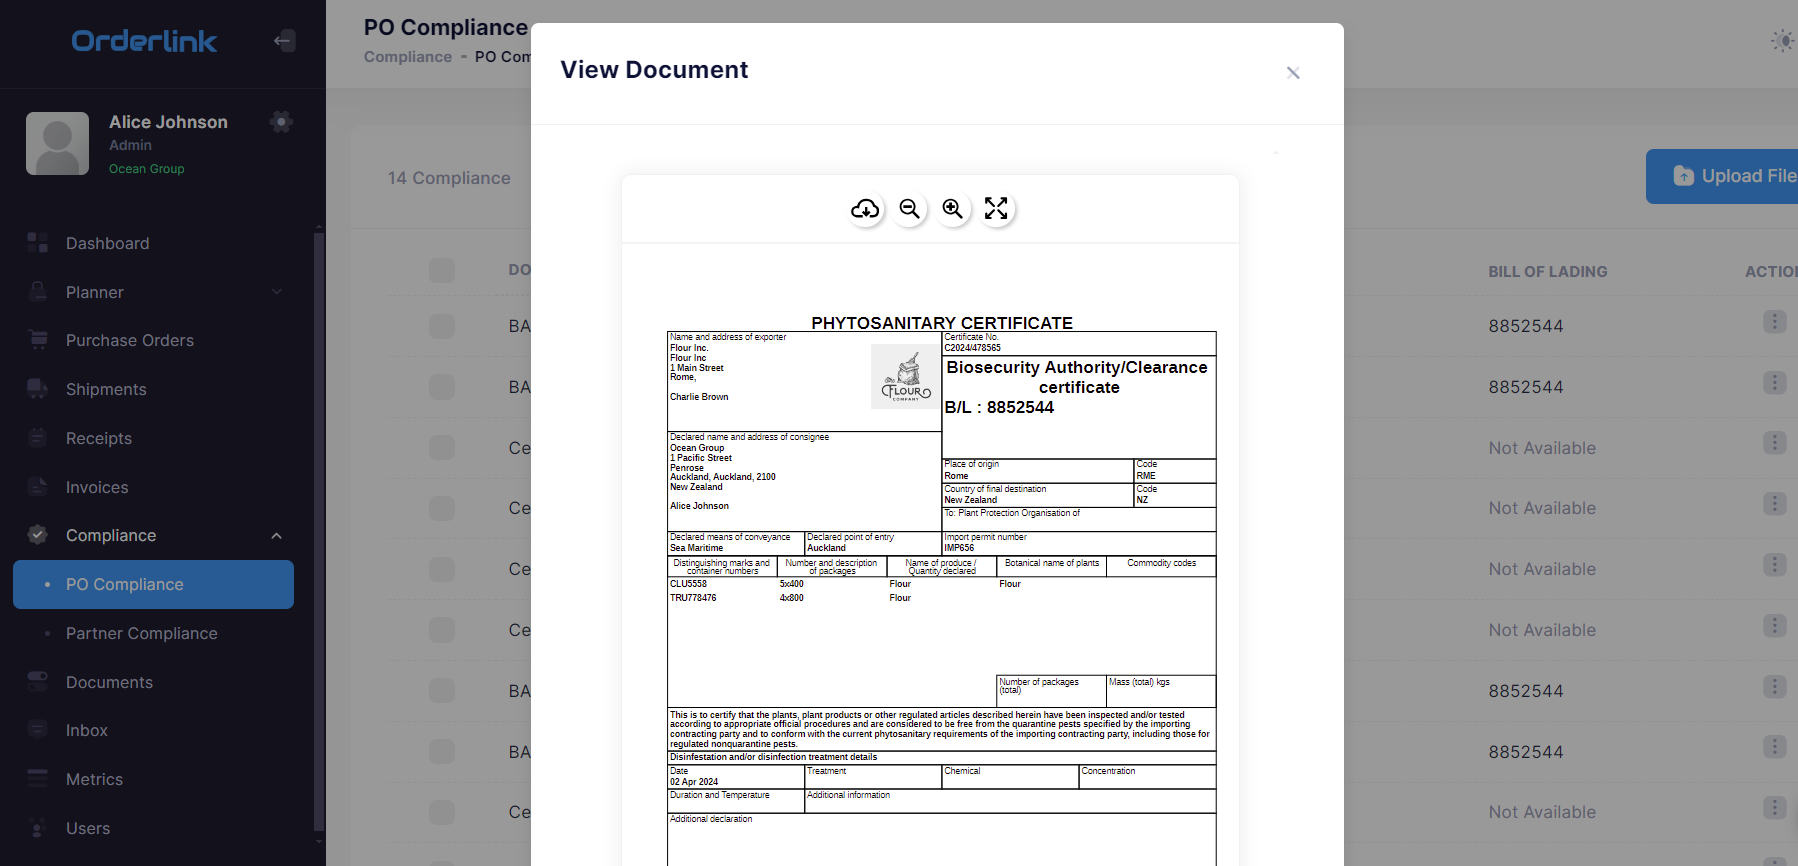1798x866 pixels.
Task: Toggle the light/dark theme sun icon
Action: tap(1783, 41)
